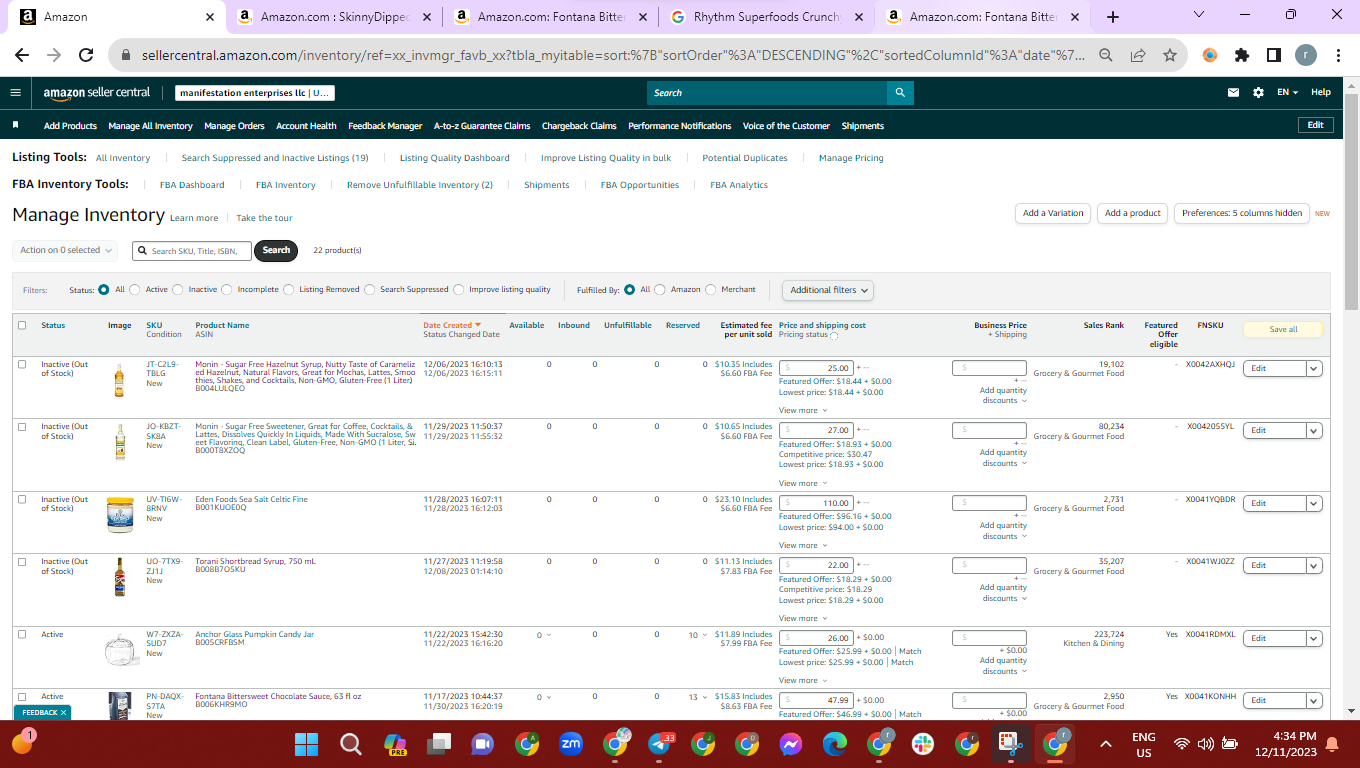1360x768 pixels.
Task: Show hidden system tray icons chevron
Action: click(x=1106, y=744)
